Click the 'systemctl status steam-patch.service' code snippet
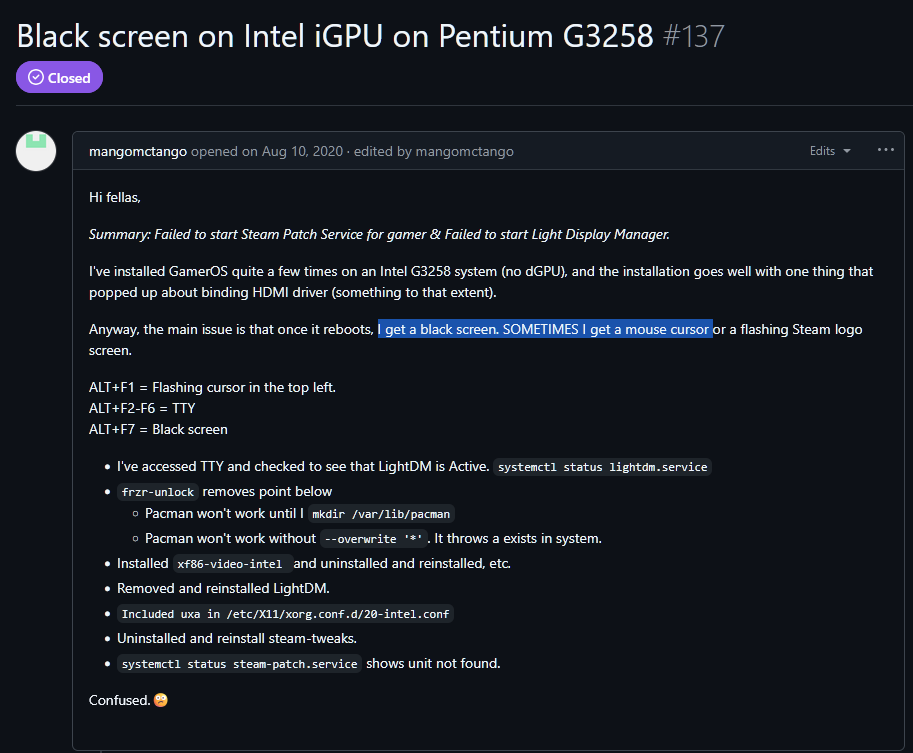This screenshot has width=913, height=753. 239,664
